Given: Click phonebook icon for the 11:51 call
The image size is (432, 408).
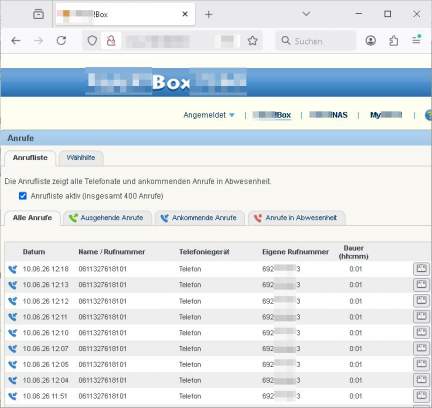Looking at the screenshot, I should [x=421, y=396].
